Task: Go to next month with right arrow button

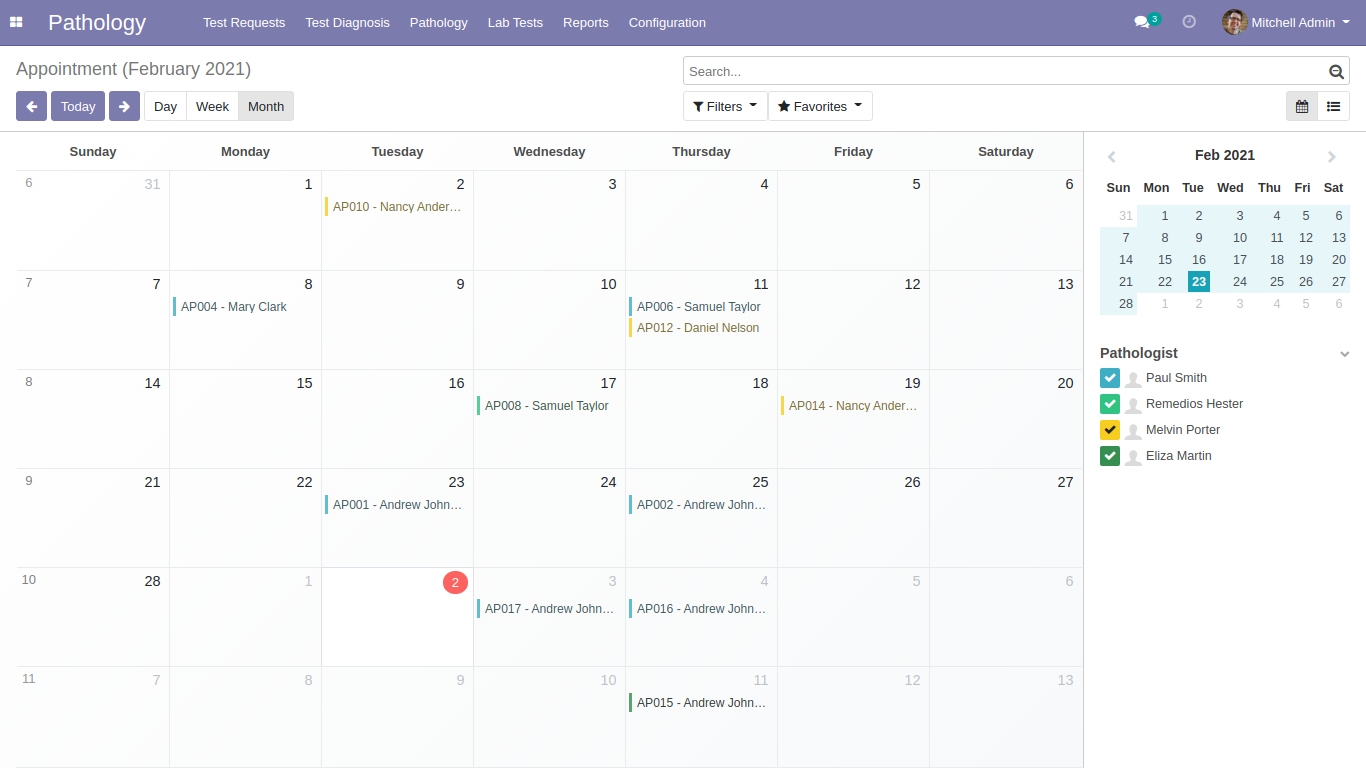Action: coord(124,106)
